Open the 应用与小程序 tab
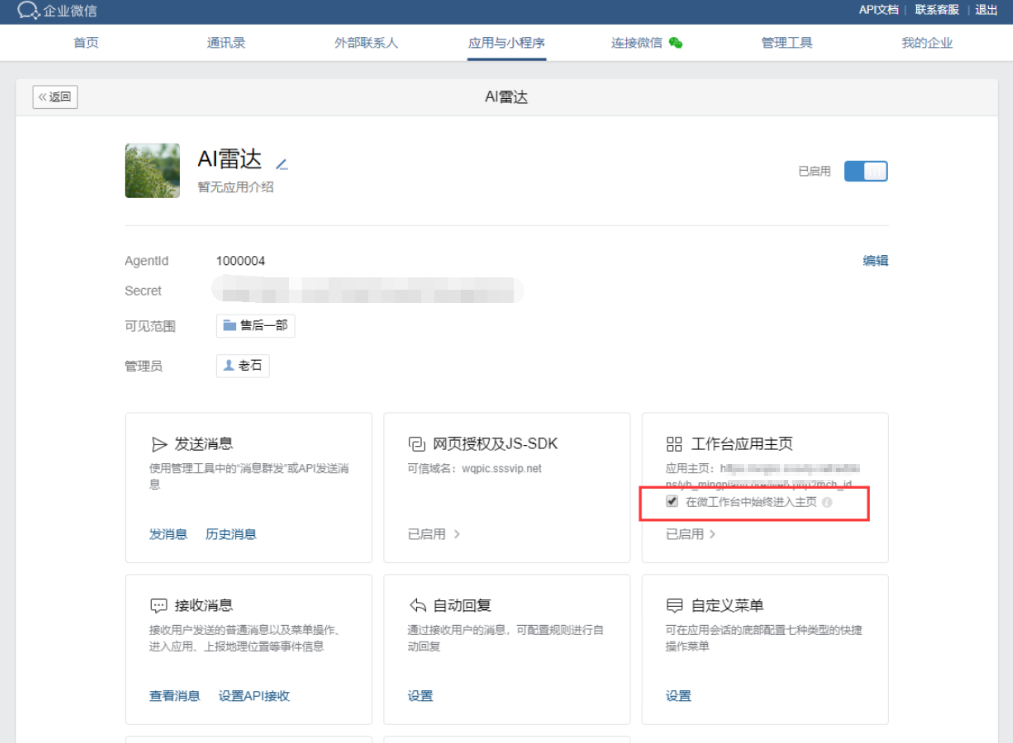The width and height of the screenshot is (1013, 743). [506, 43]
